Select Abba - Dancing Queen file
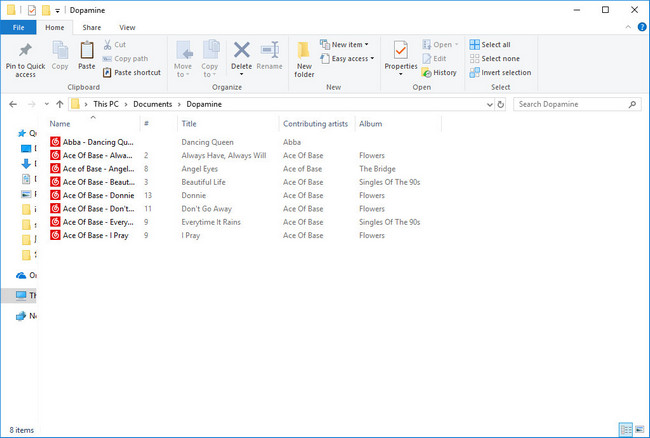Screen dimensions: 650x438 (92, 142)
